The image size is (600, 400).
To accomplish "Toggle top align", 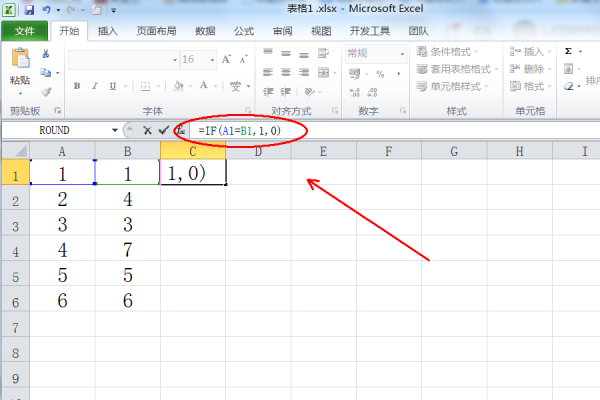I will [268, 52].
